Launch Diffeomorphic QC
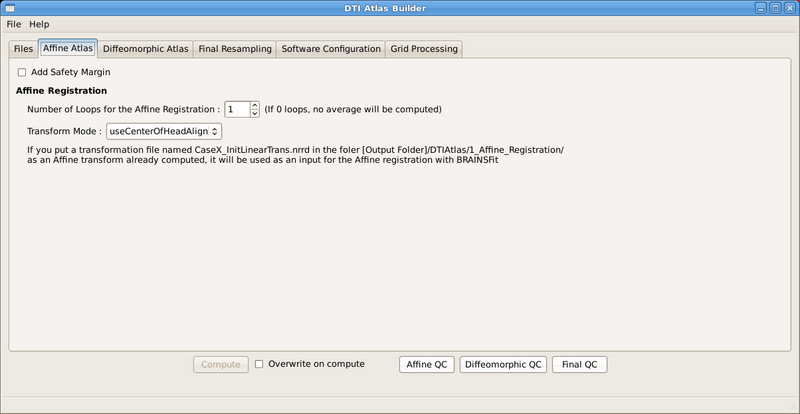This screenshot has width=800, height=414. (503, 364)
